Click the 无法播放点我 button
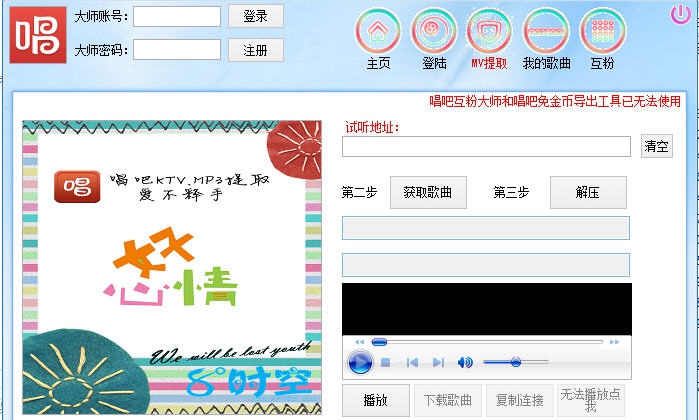Screen dimensions: 699x420 (591, 400)
